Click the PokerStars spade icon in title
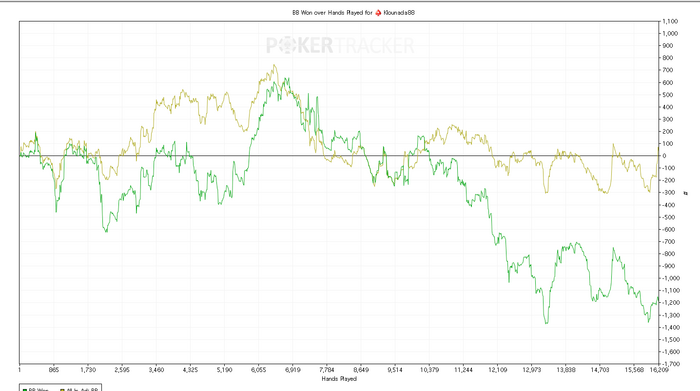Image resolution: width=700 pixels, height=391 pixels. click(378, 13)
